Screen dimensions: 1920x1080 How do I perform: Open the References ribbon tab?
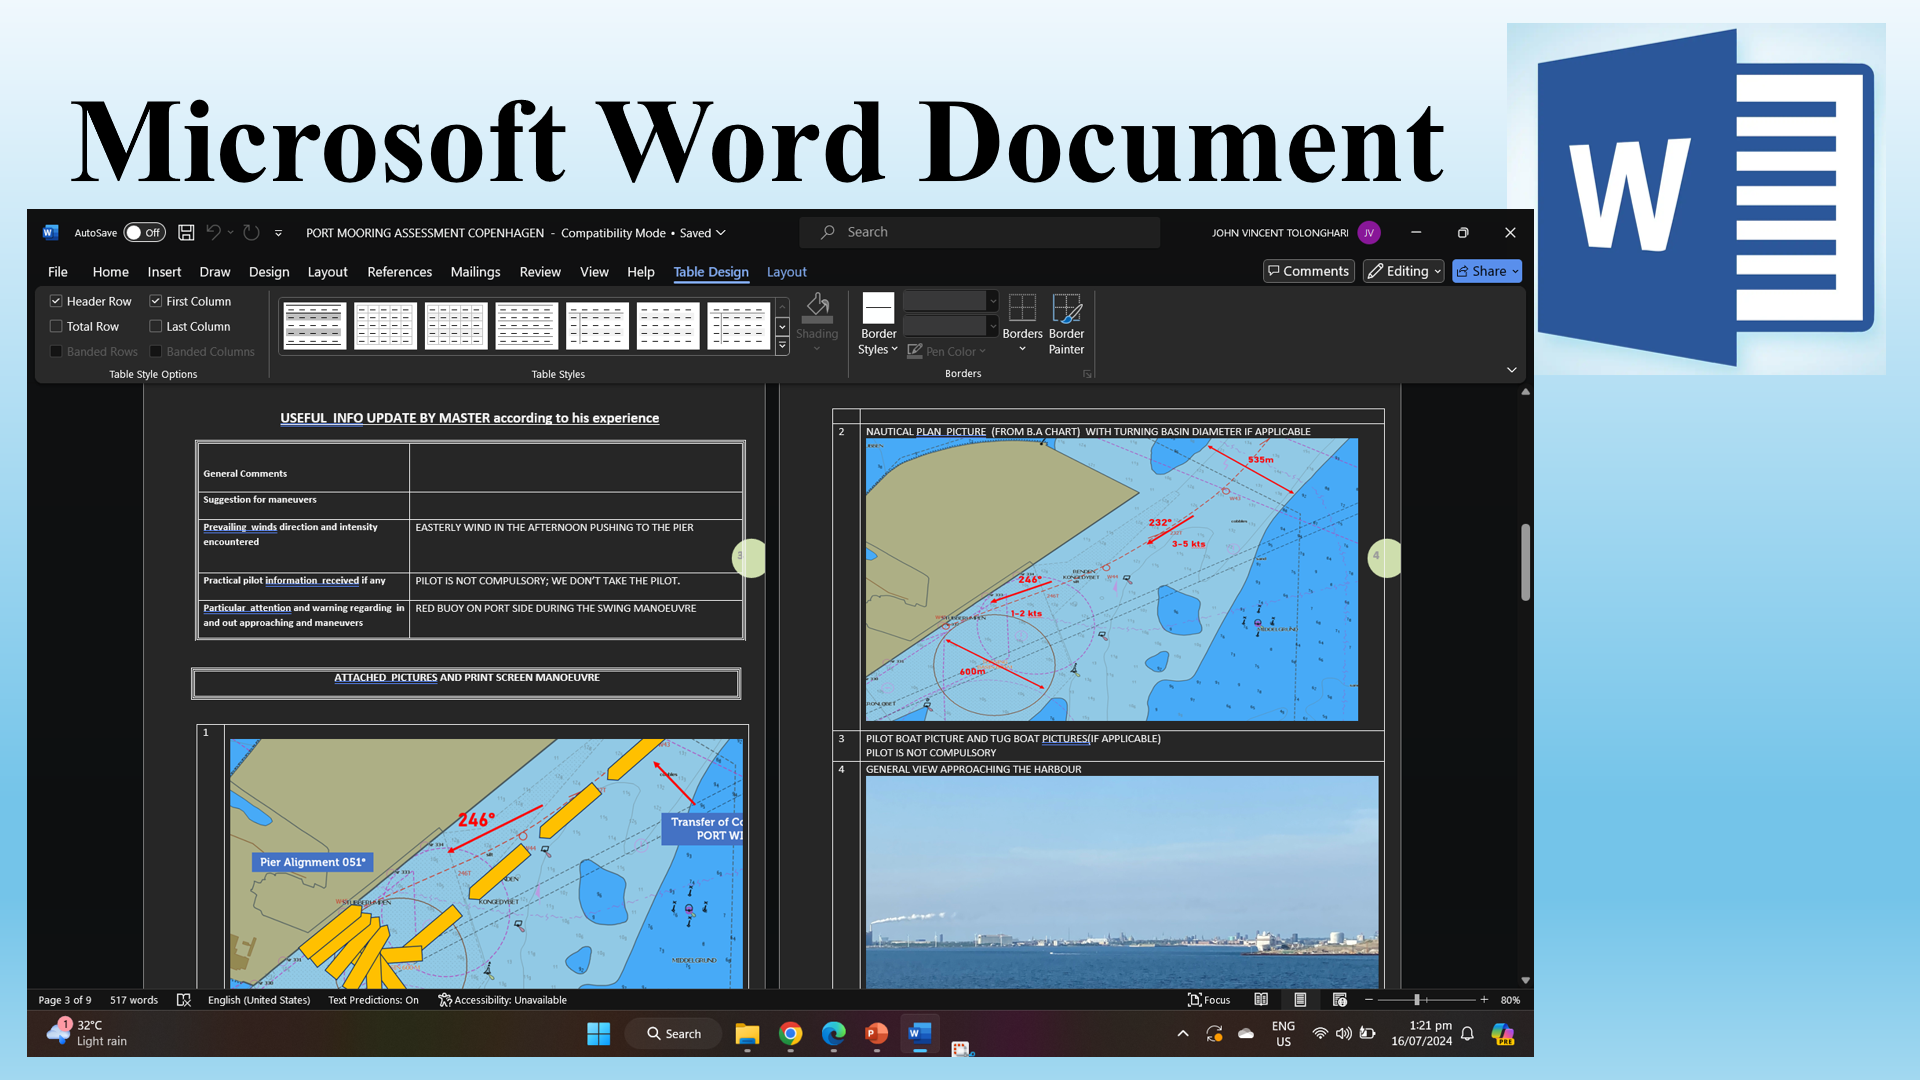coord(399,271)
